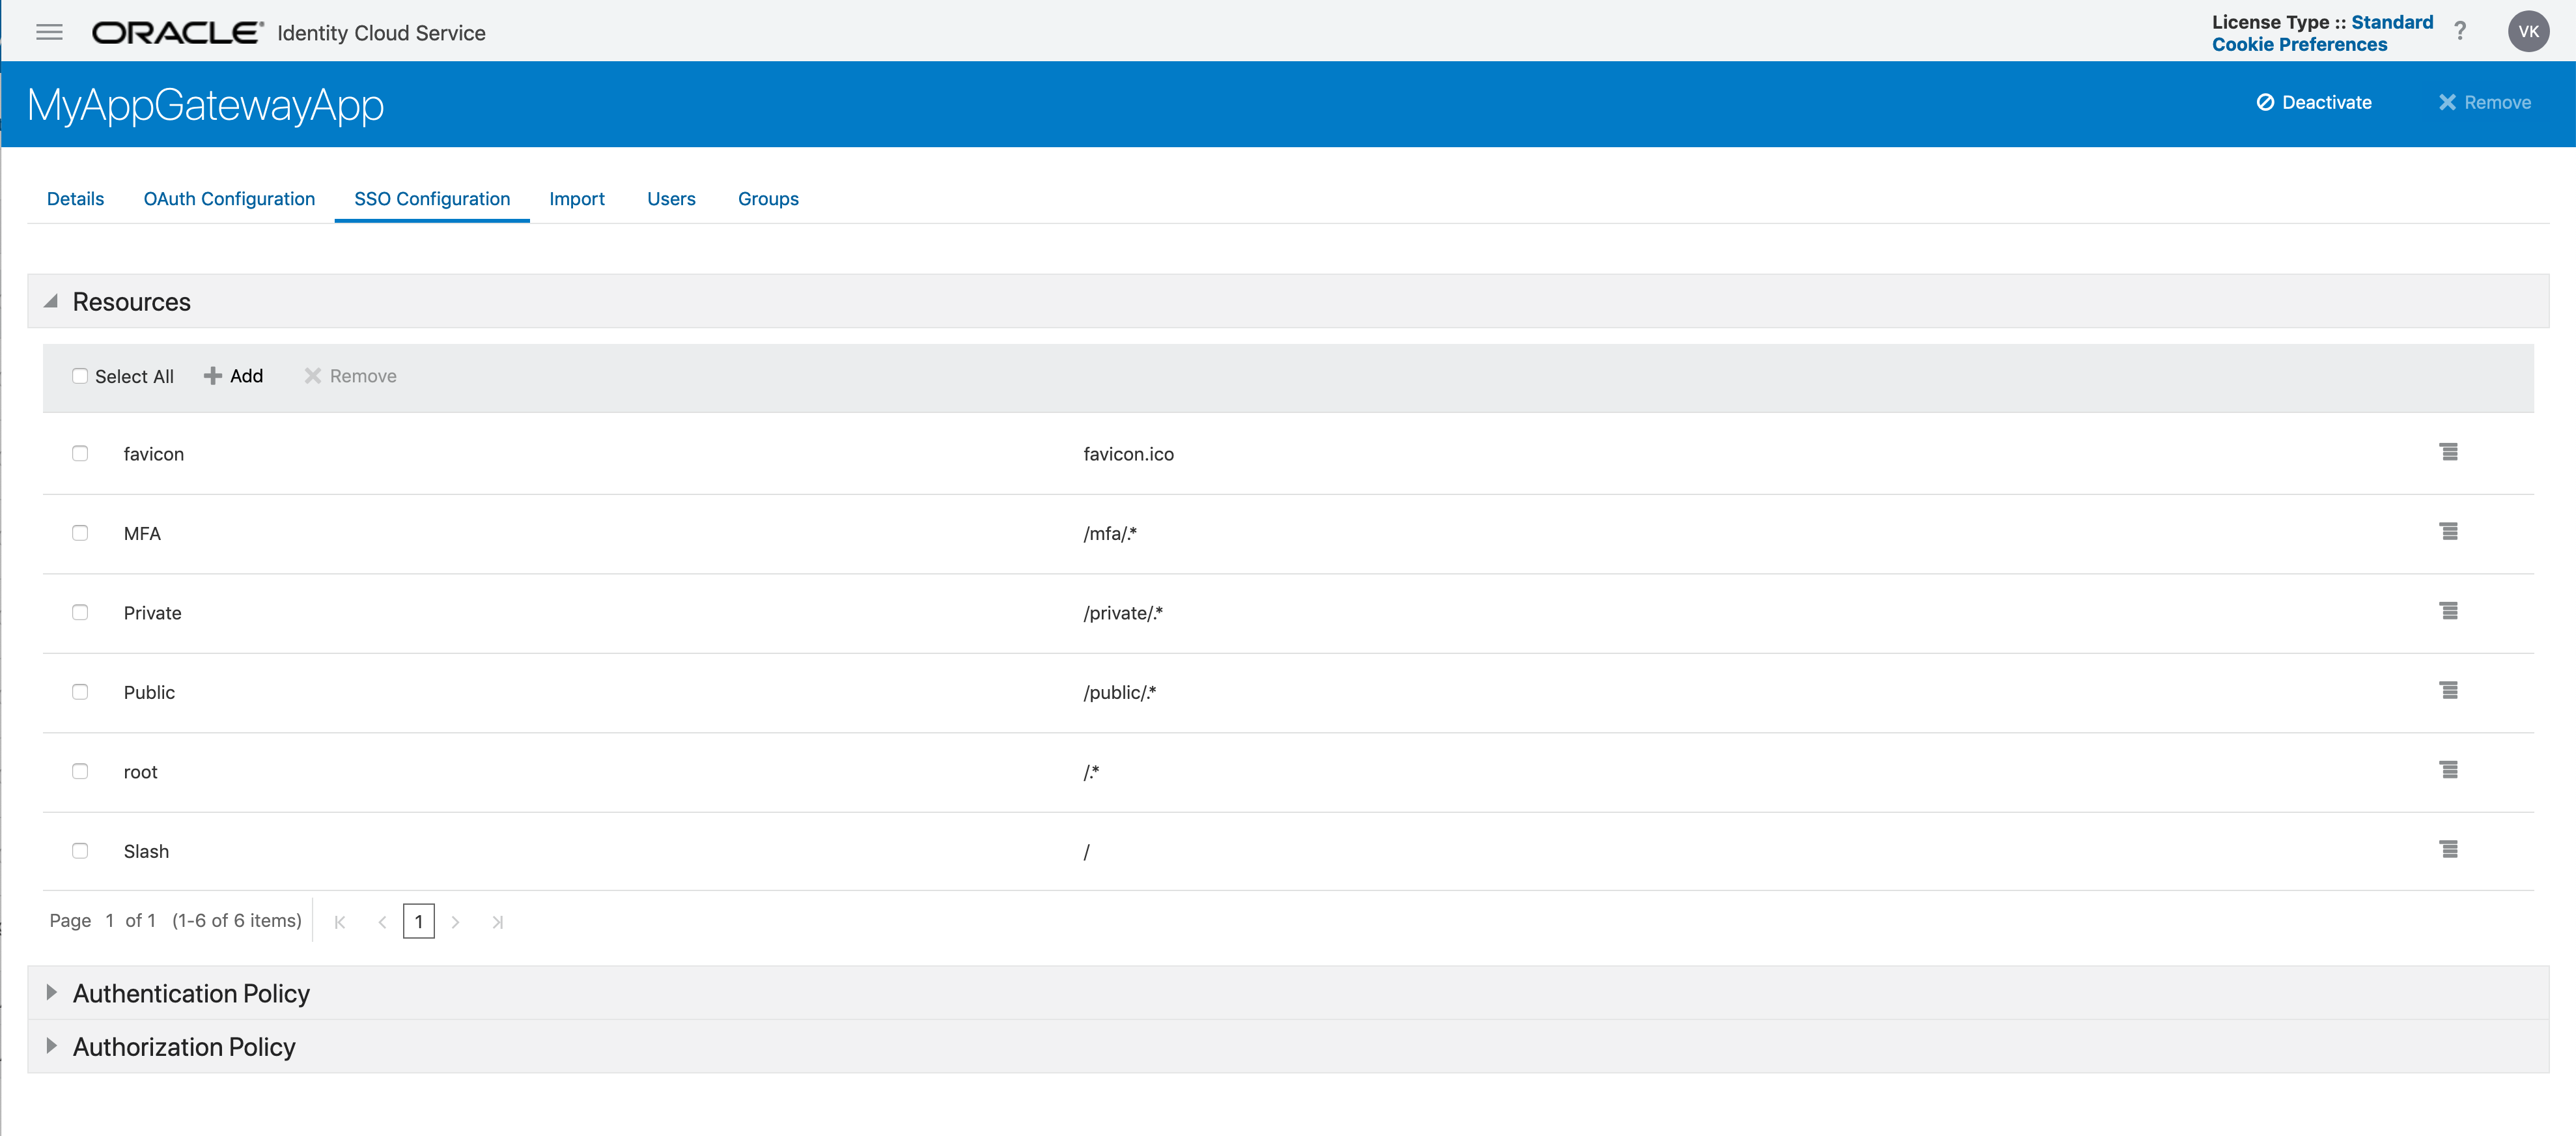Open the MFA row action menu icon
The width and height of the screenshot is (2576, 1136).
click(x=2448, y=532)
